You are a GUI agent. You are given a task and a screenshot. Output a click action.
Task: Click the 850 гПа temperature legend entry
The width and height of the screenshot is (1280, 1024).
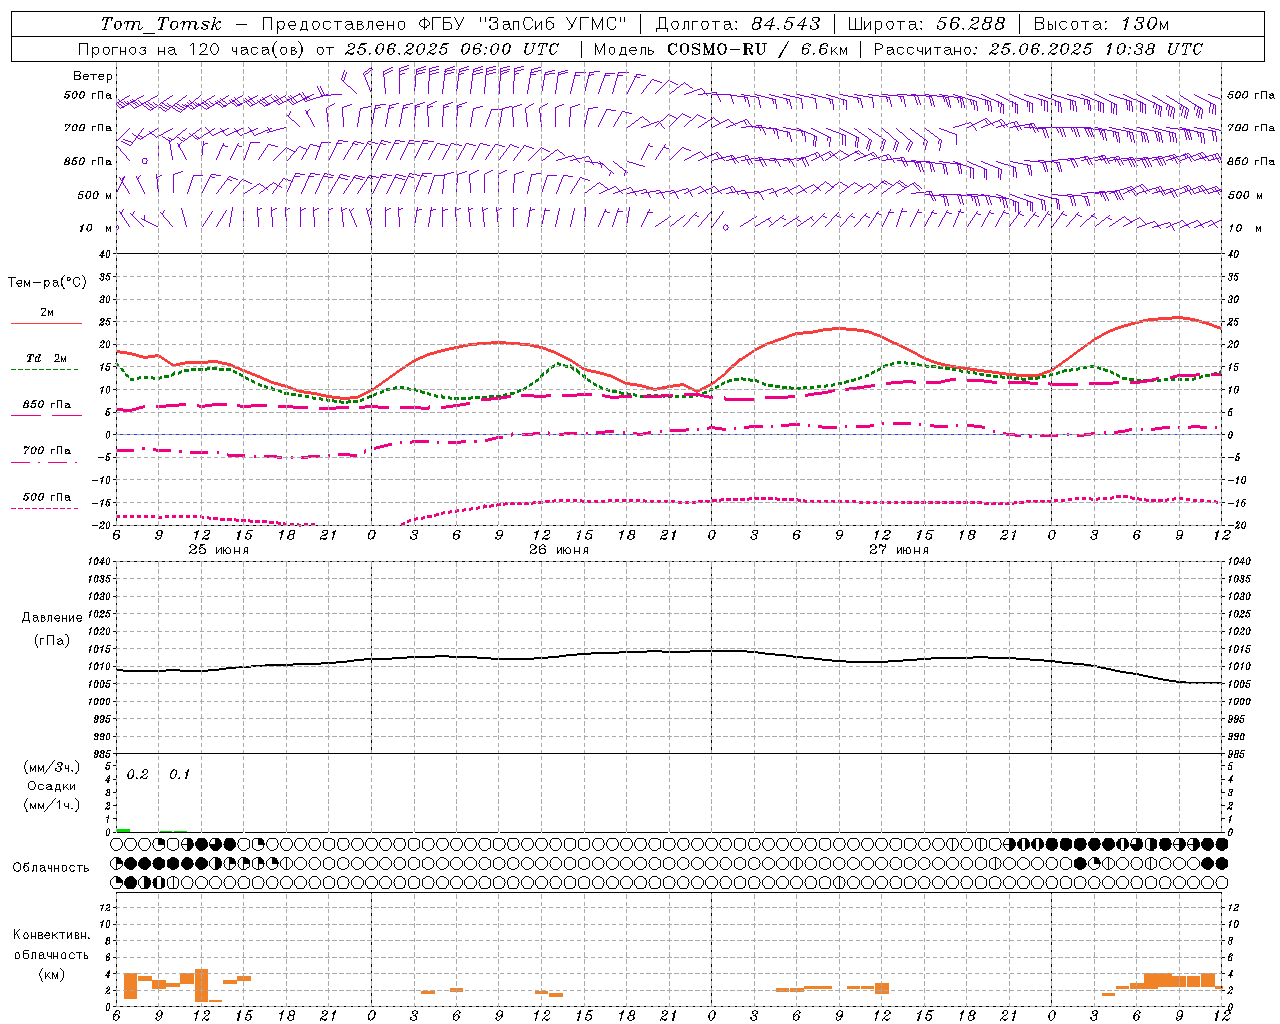tap(47, 405)
